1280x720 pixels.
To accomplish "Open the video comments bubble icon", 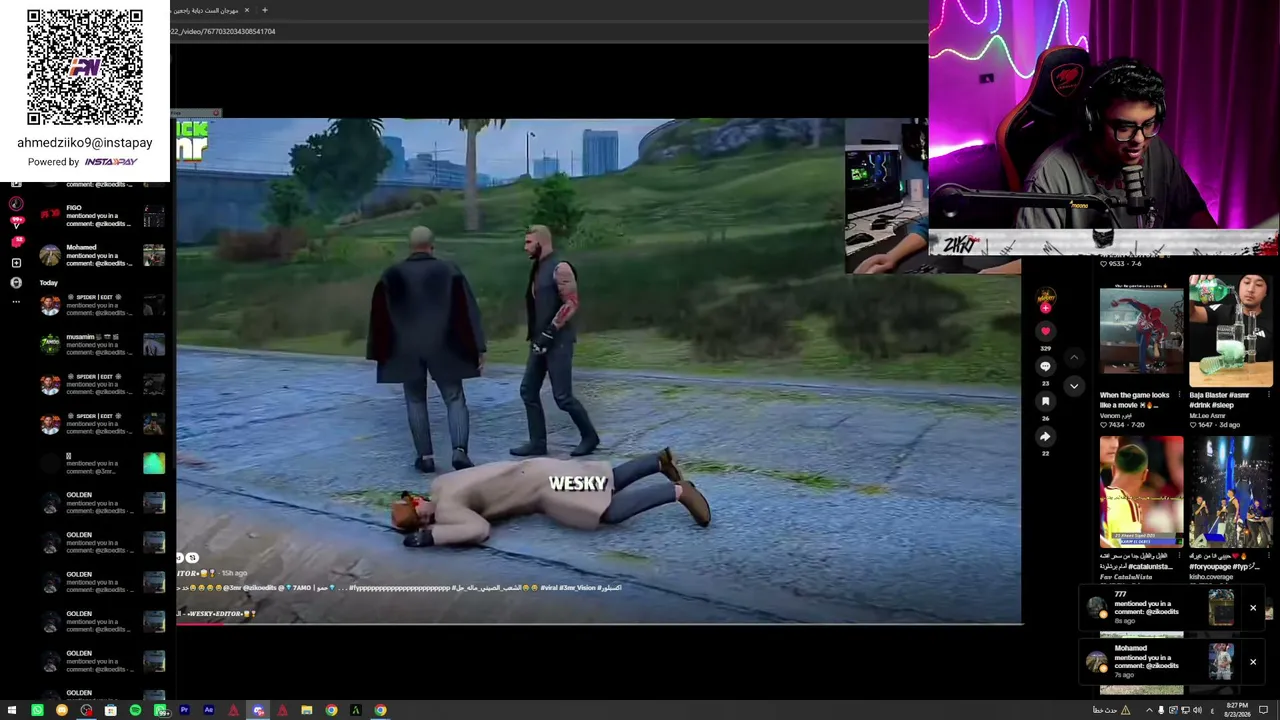I will pyautogui.click(x=1045, y=366).
